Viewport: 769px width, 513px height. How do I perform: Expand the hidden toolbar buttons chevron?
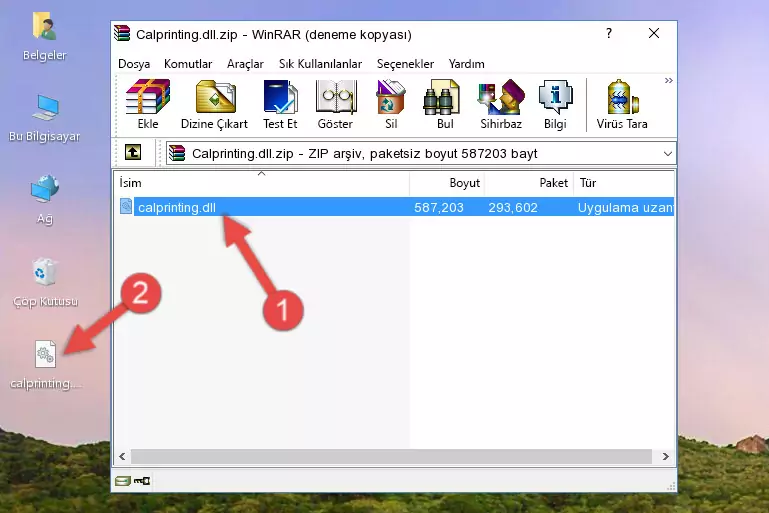(668, 80)
